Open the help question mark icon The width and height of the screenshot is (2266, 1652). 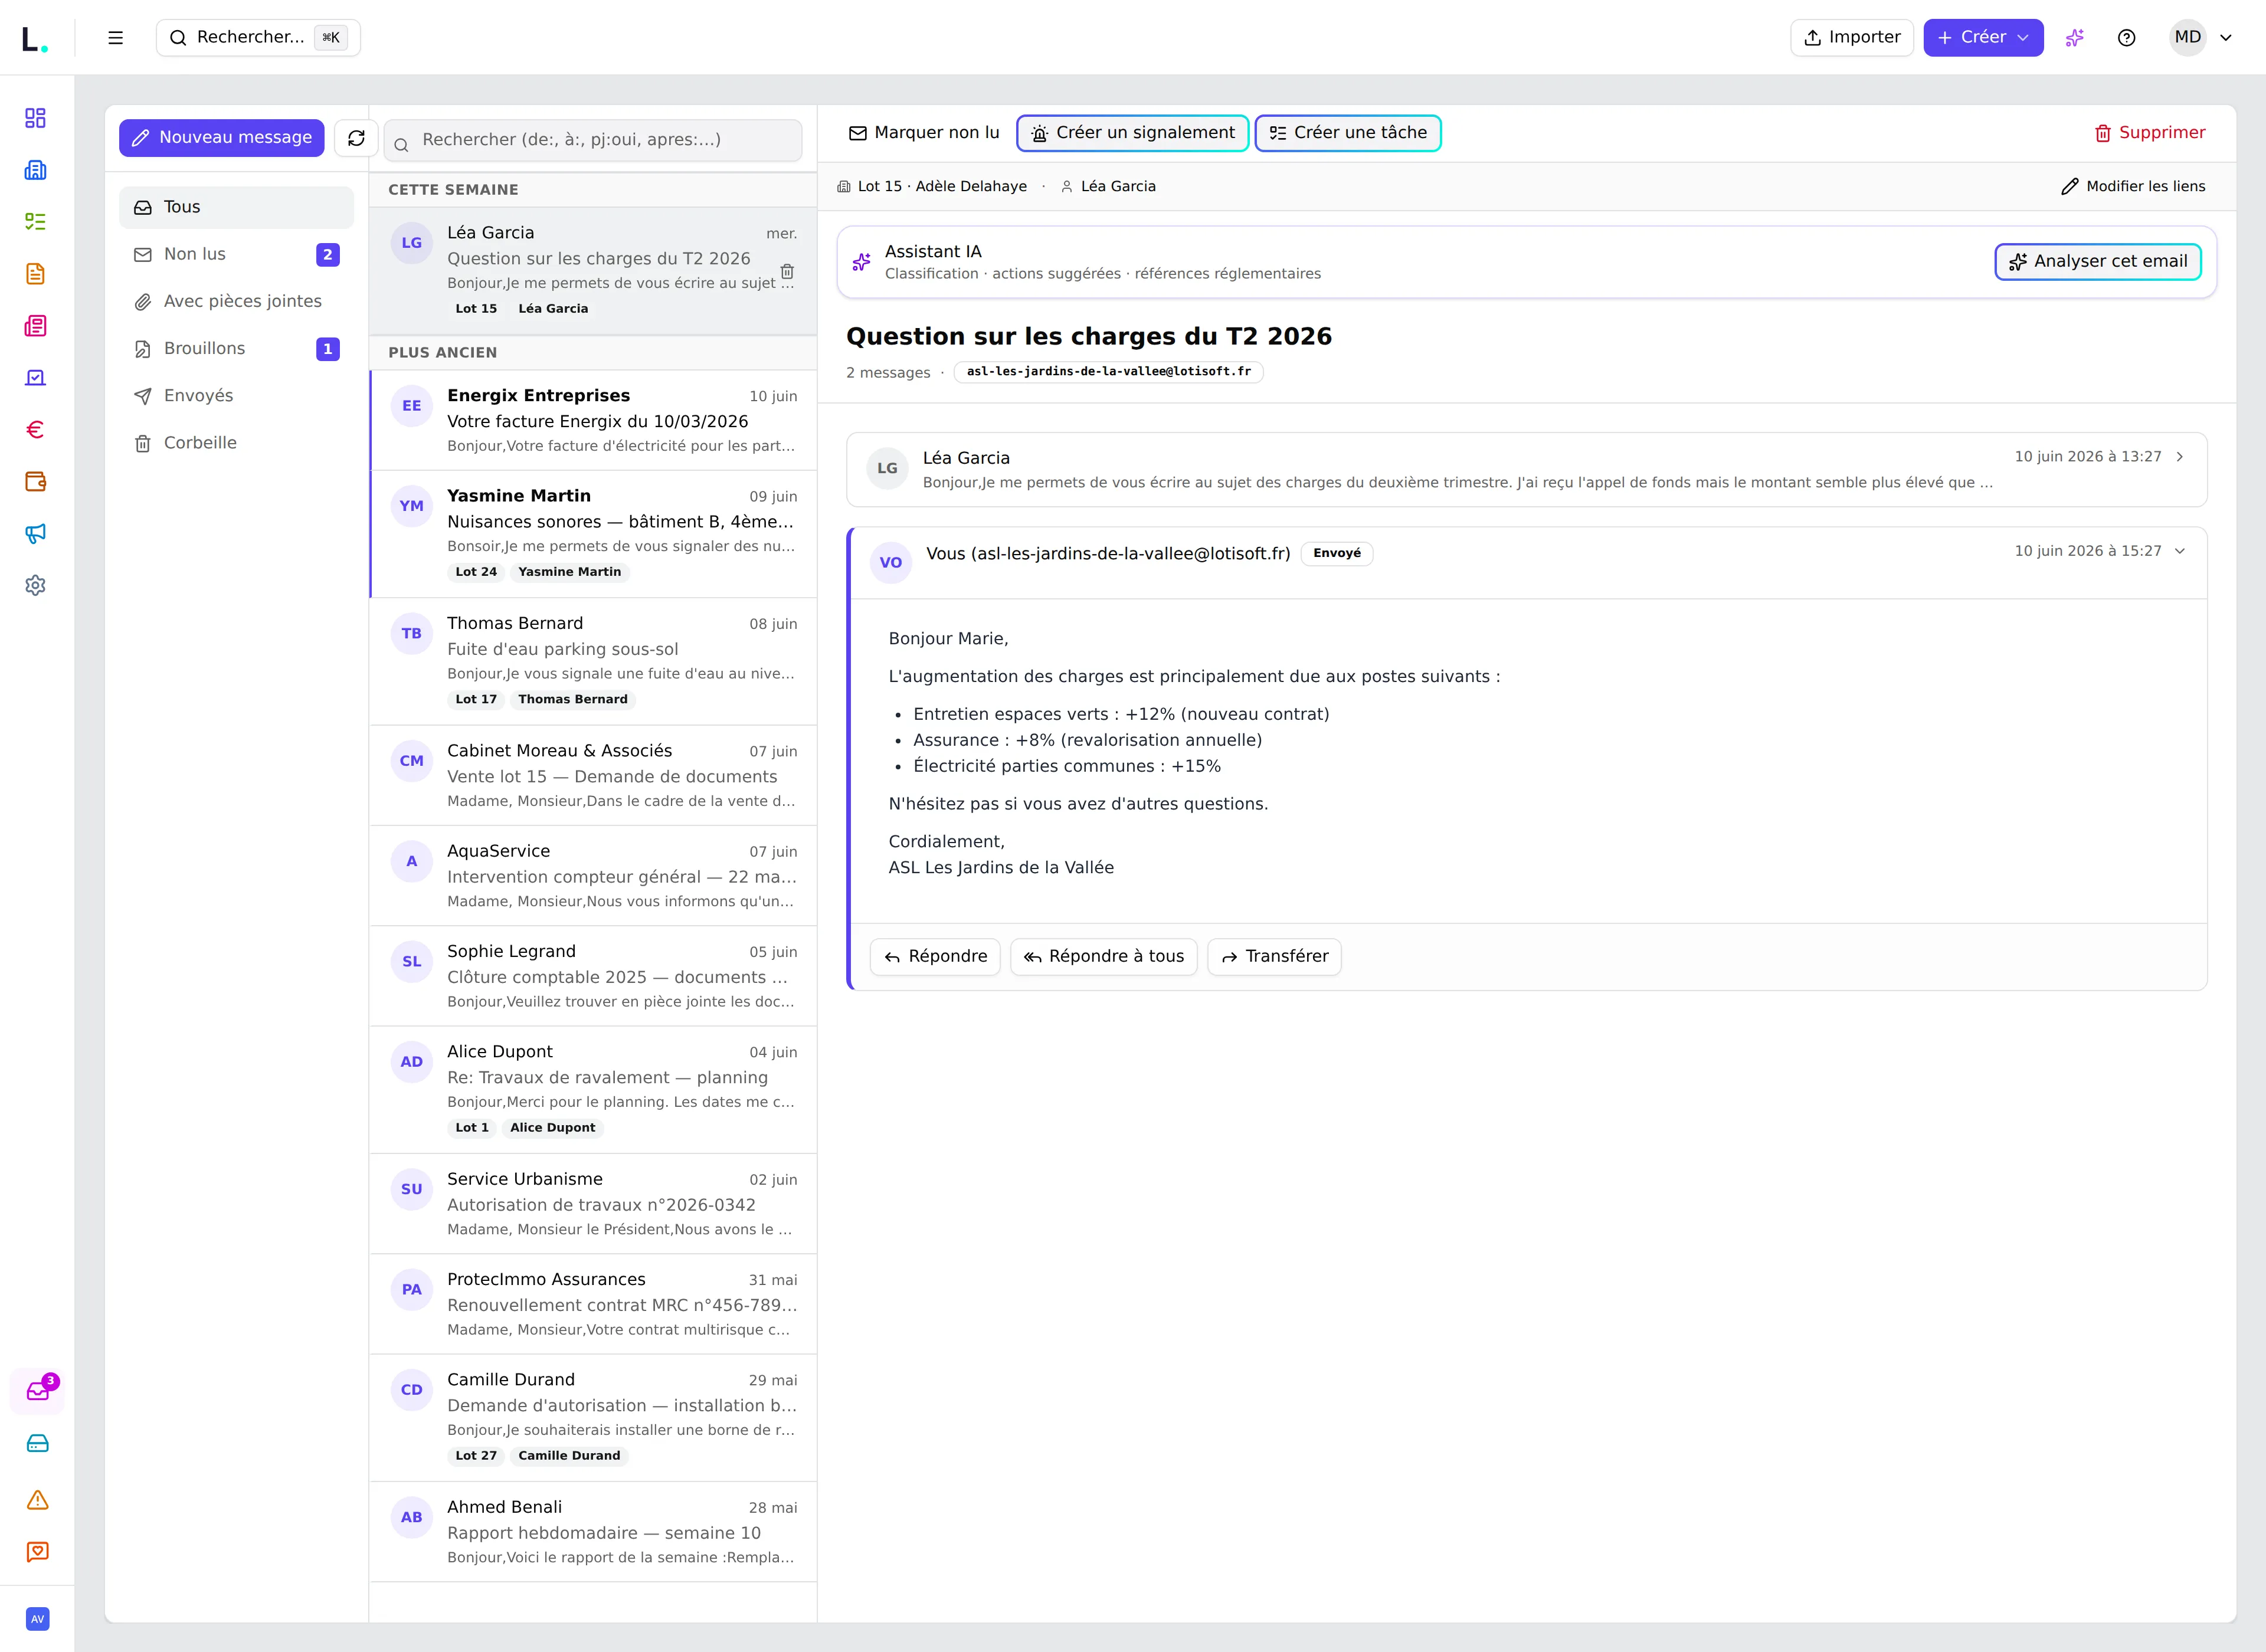(x=2127, y=38)
